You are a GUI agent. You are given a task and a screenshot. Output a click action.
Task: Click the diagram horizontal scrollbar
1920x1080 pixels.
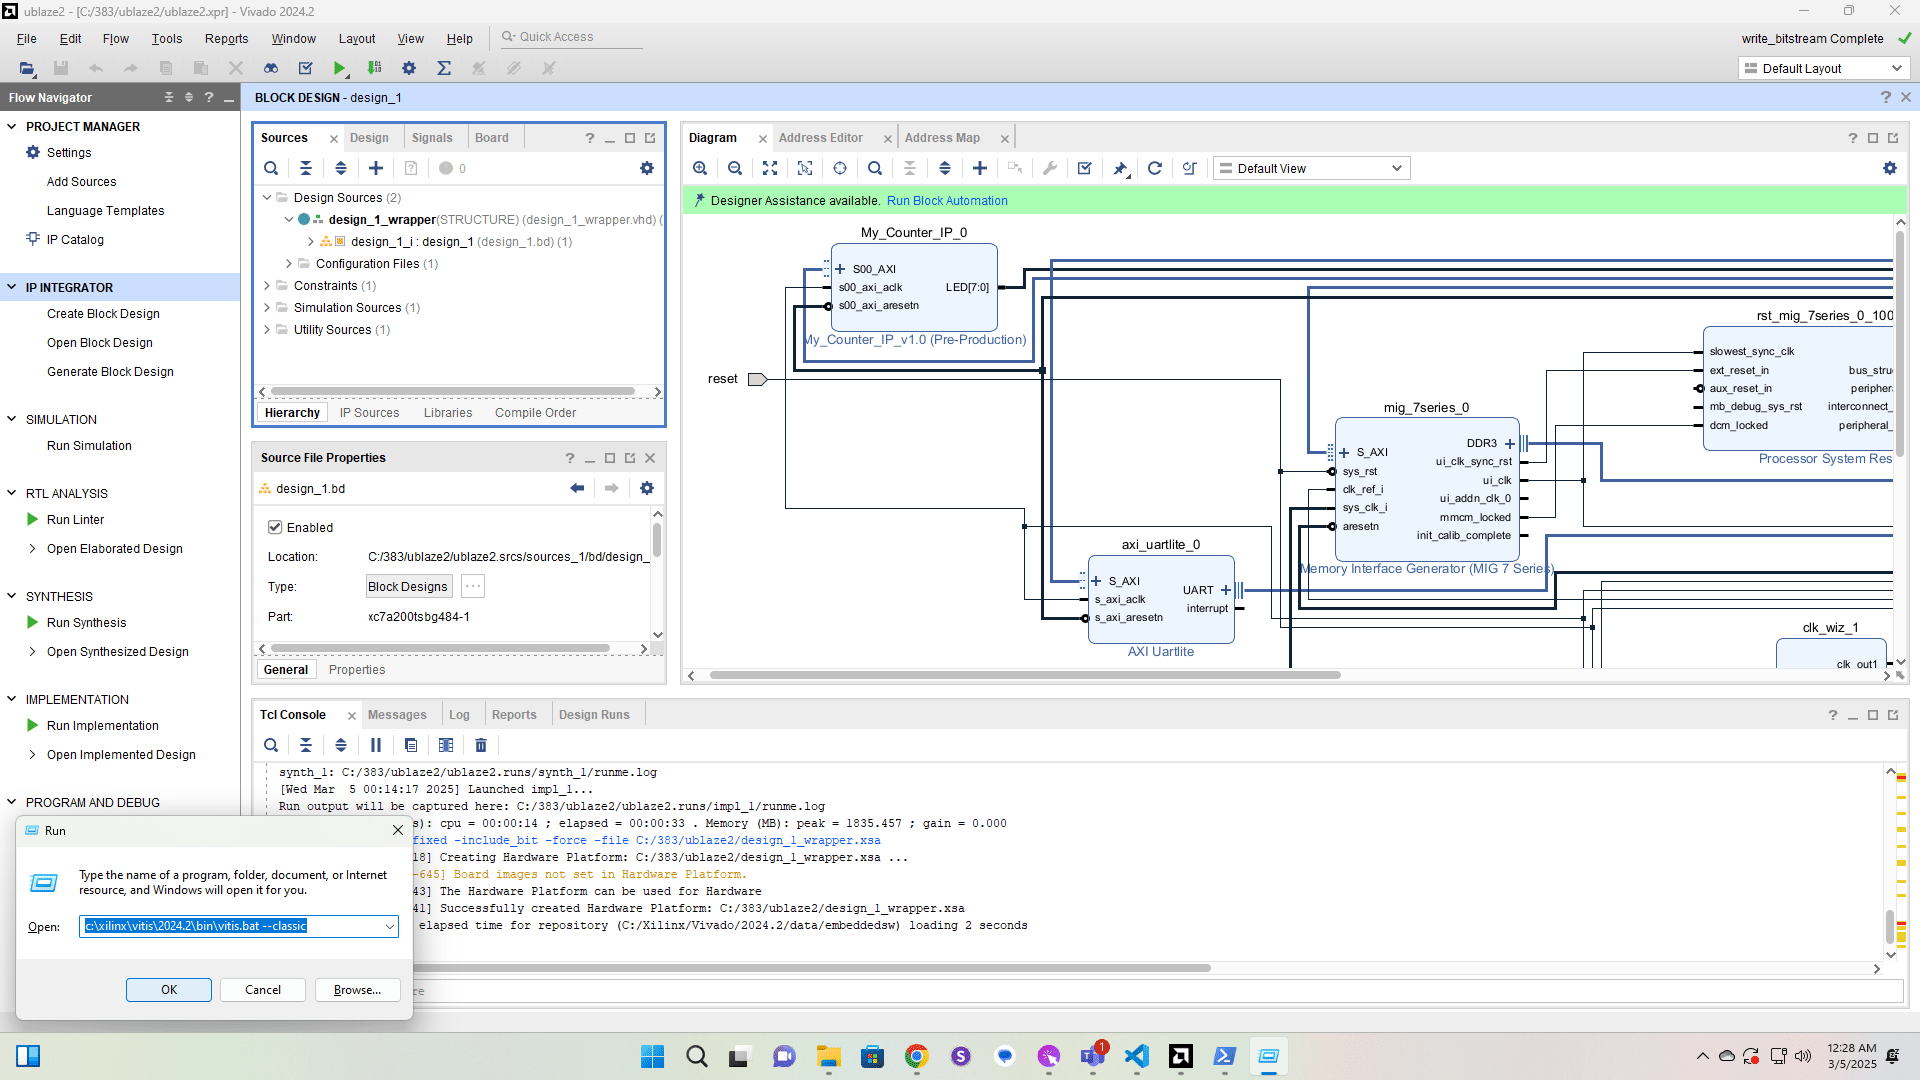click(1024, 676)
